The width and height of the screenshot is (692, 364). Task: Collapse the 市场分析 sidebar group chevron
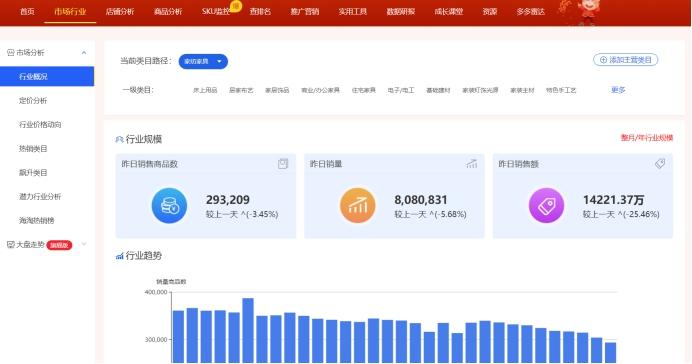pos(84,53)
